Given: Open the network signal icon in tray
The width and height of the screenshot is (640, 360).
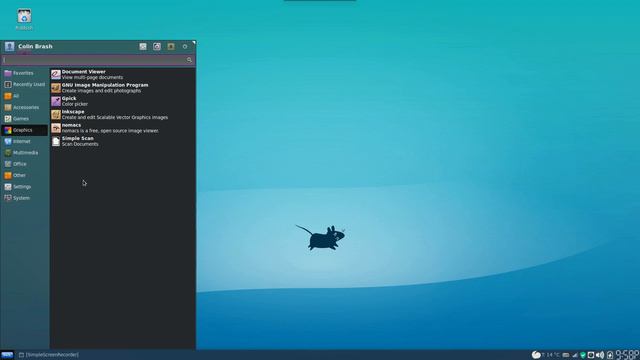Looking at the screenshot, I should pos(575,355).
